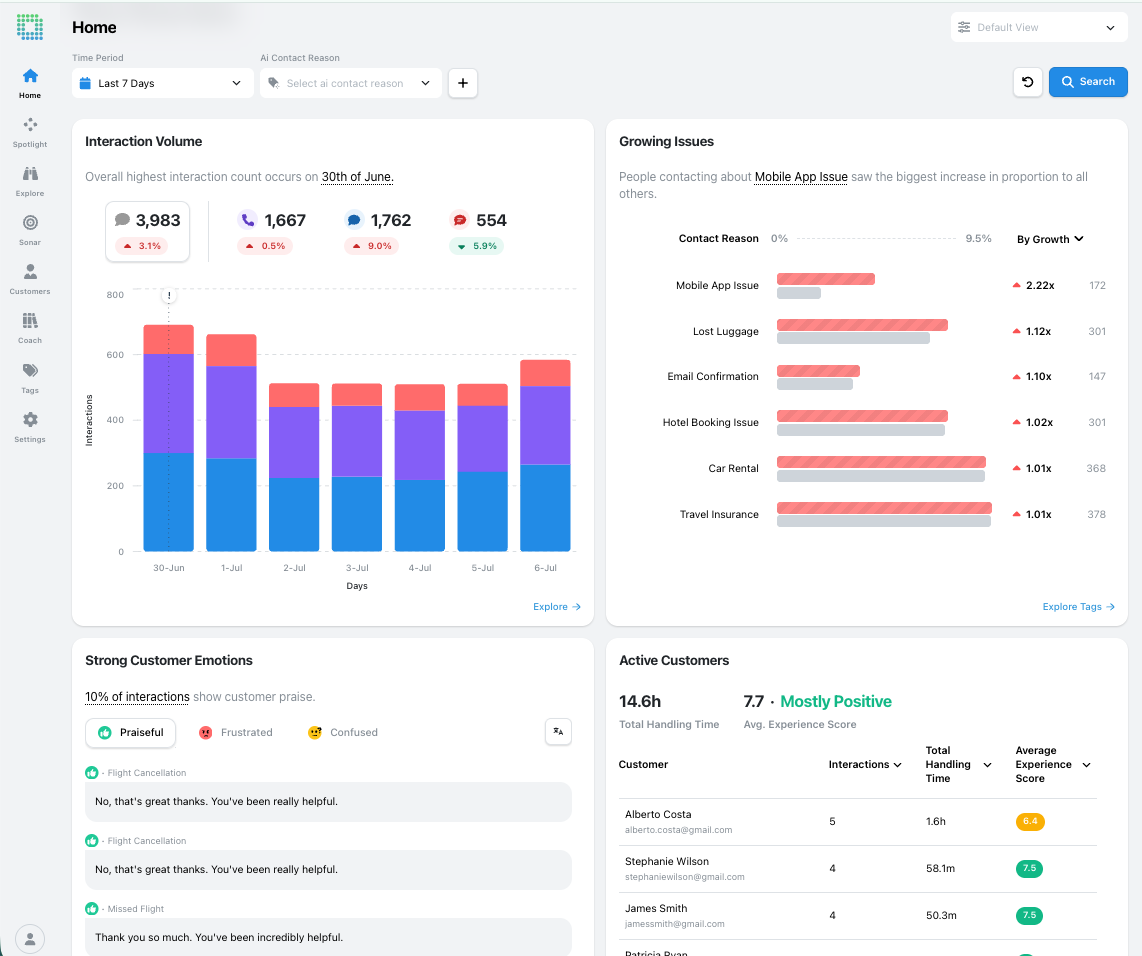The image size is (1142, 956).
Task: Select the Confused emotion filter
Action: (342, 732)
